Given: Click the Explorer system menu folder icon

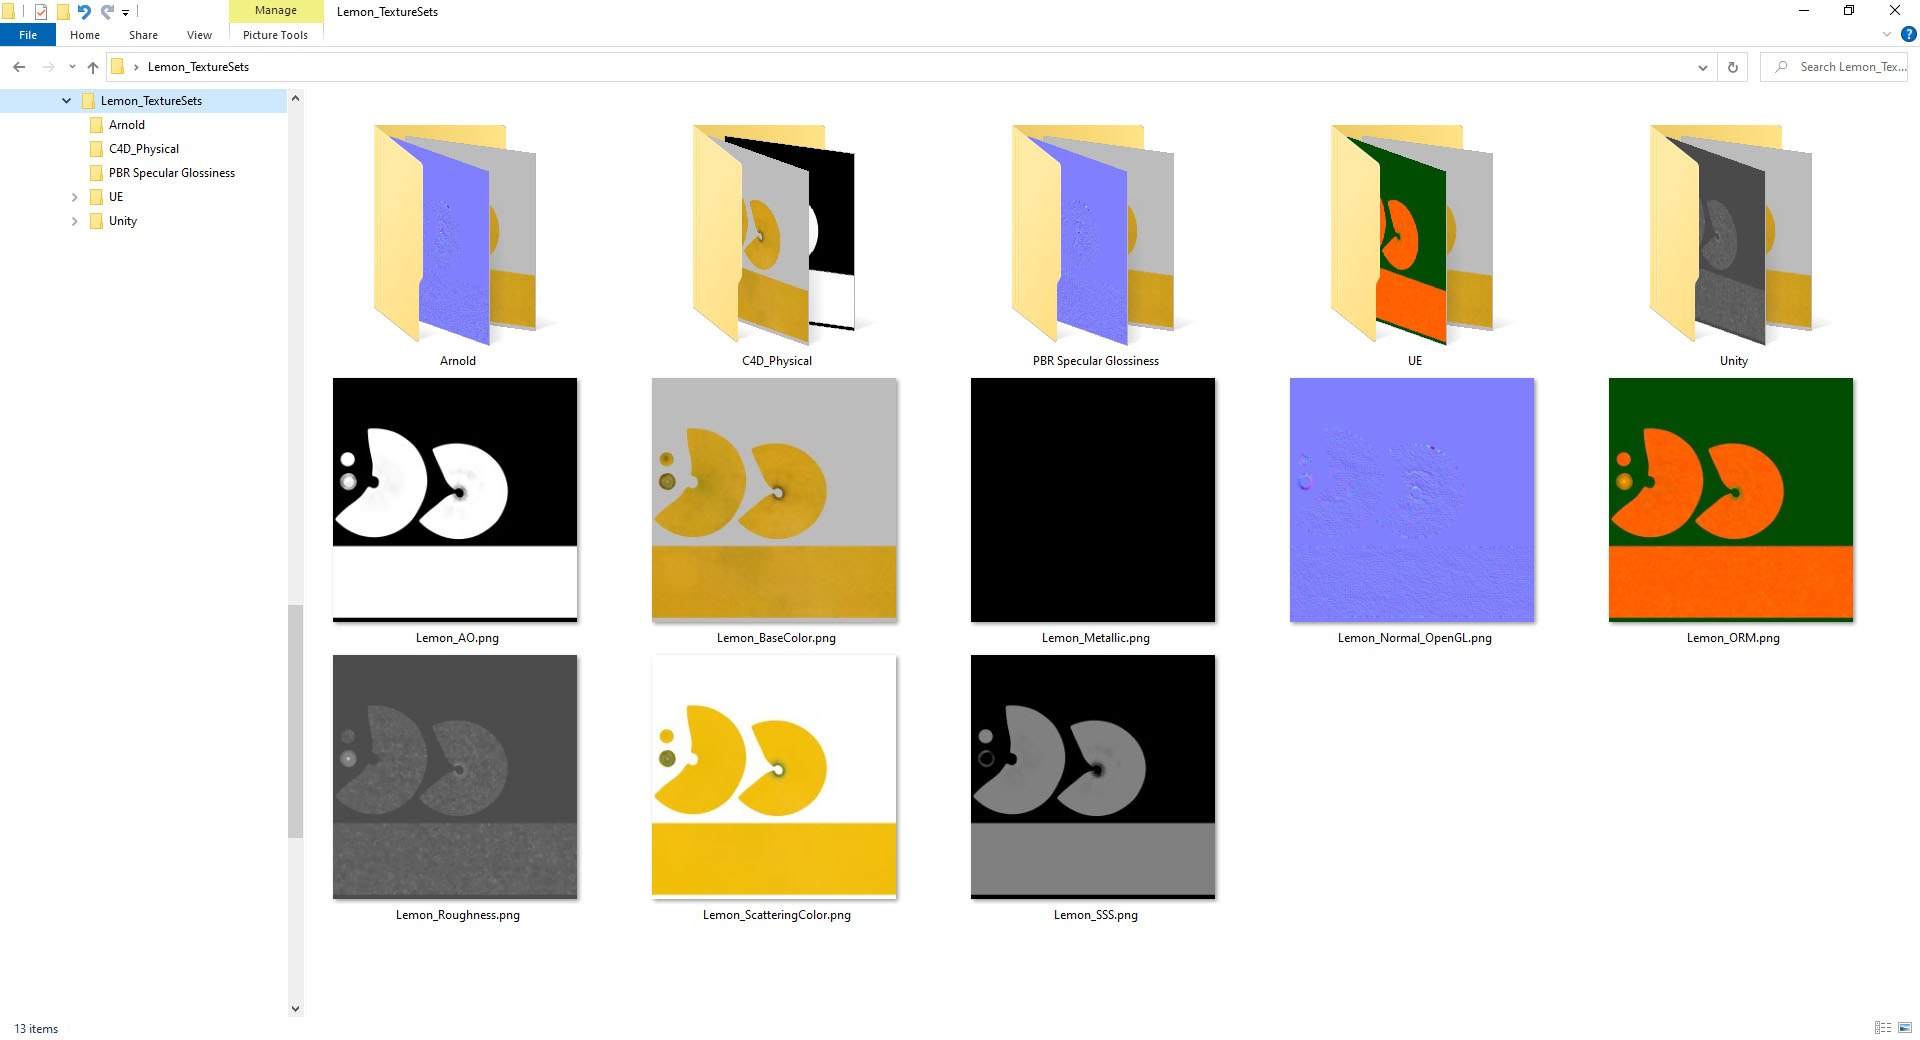Looking at the screenshot, I should (x=9, y=12).
